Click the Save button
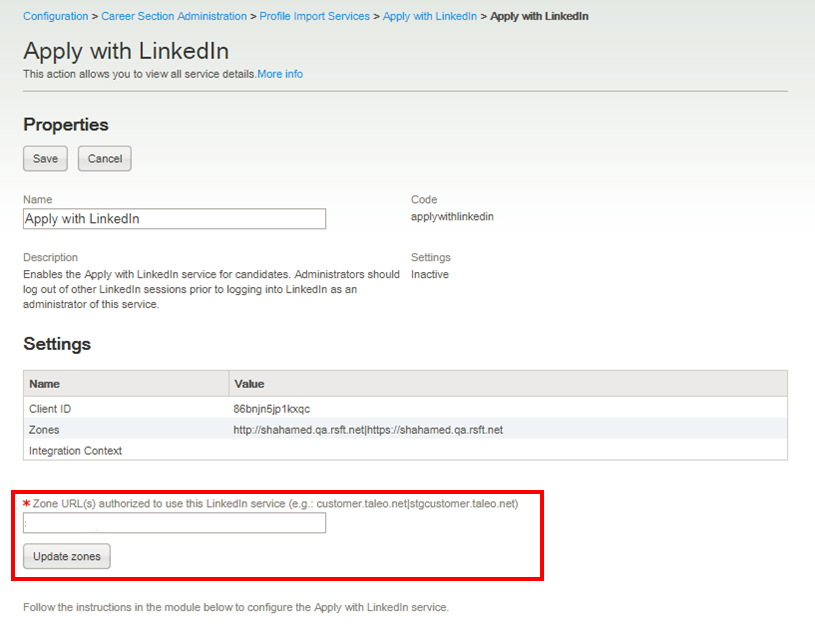Screen dimensions: 815x625 point(45,159)
